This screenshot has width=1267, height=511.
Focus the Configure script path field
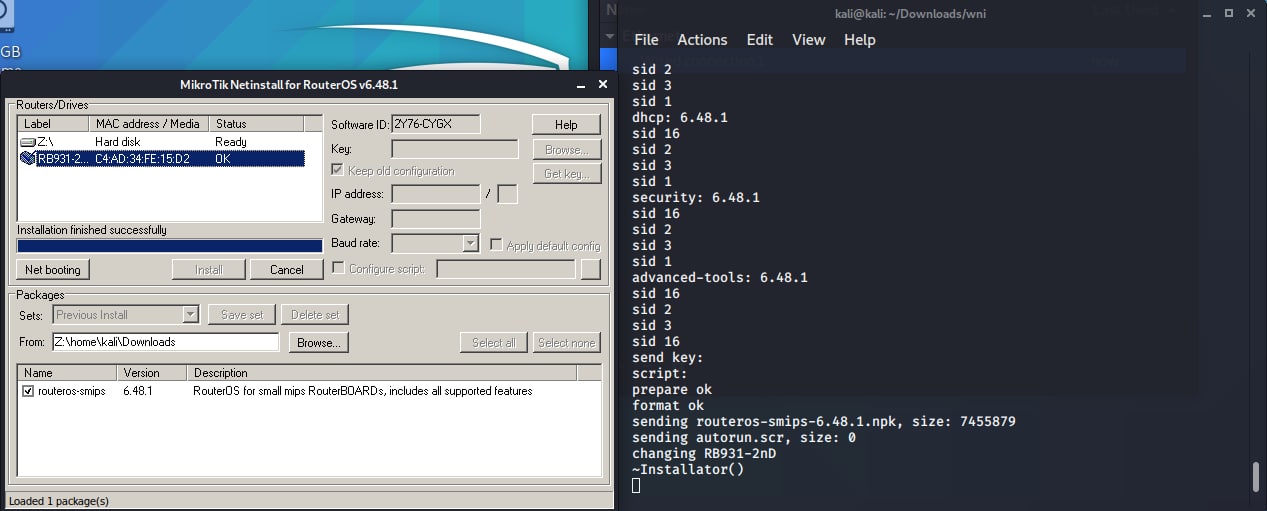pos(506,268)
